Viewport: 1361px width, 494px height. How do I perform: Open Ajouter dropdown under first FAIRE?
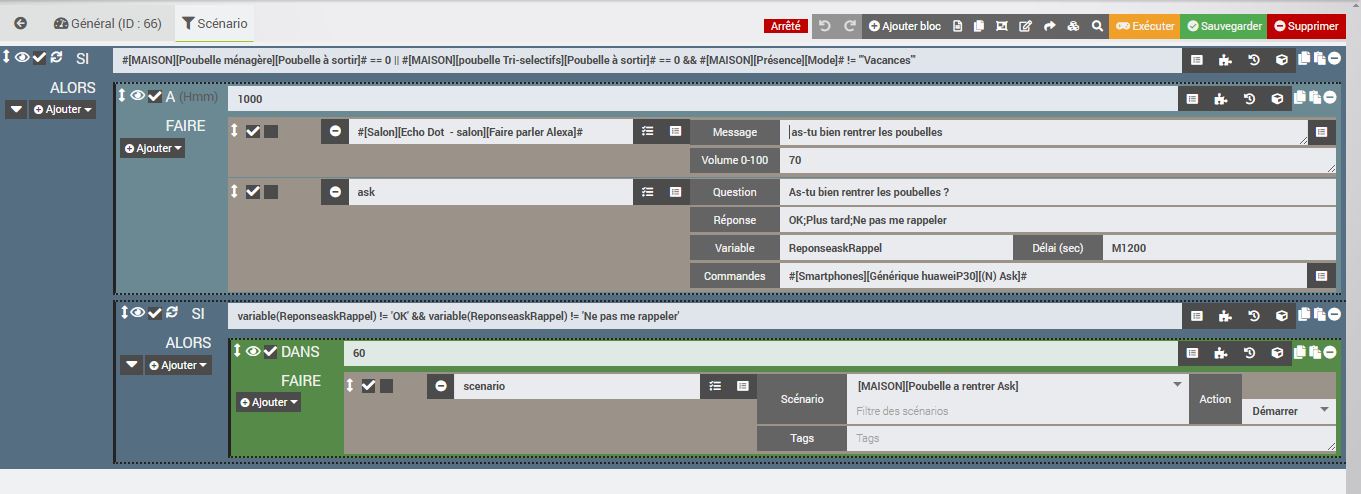point(153,148)
